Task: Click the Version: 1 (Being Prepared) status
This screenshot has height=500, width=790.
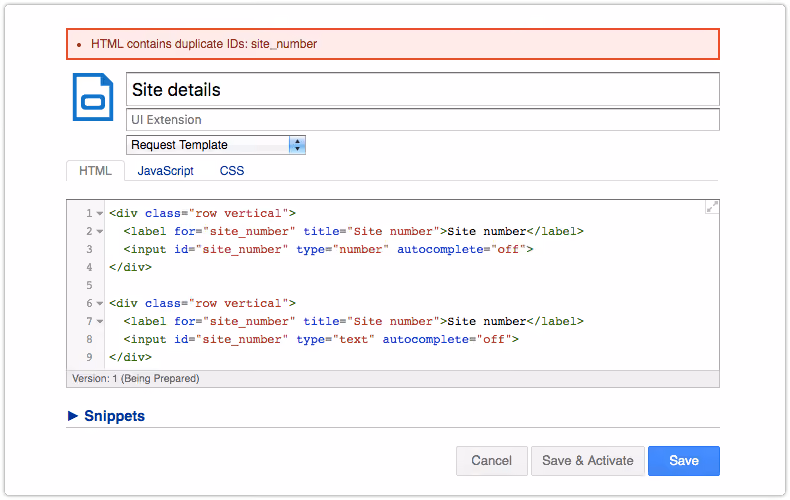Action: click(136, 379)
